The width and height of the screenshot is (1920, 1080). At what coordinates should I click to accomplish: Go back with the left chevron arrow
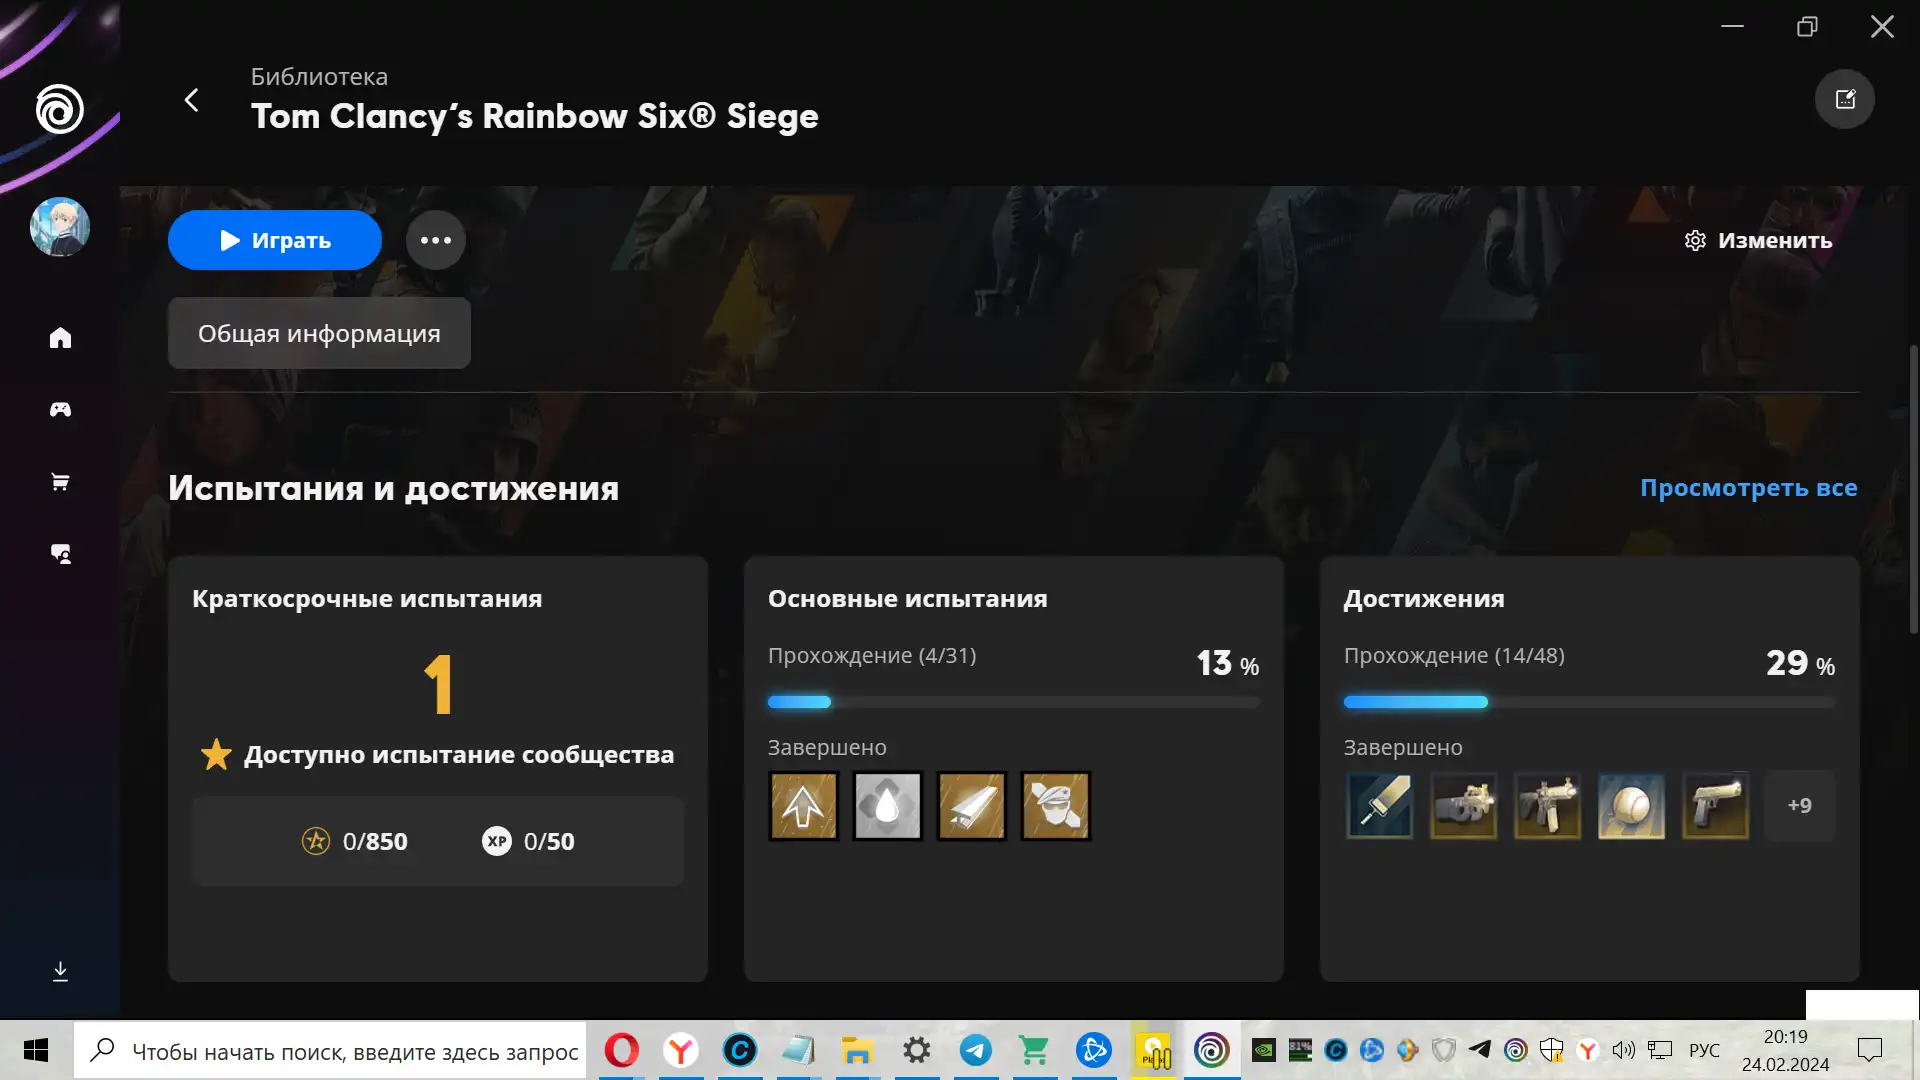(x=192, y=100)
